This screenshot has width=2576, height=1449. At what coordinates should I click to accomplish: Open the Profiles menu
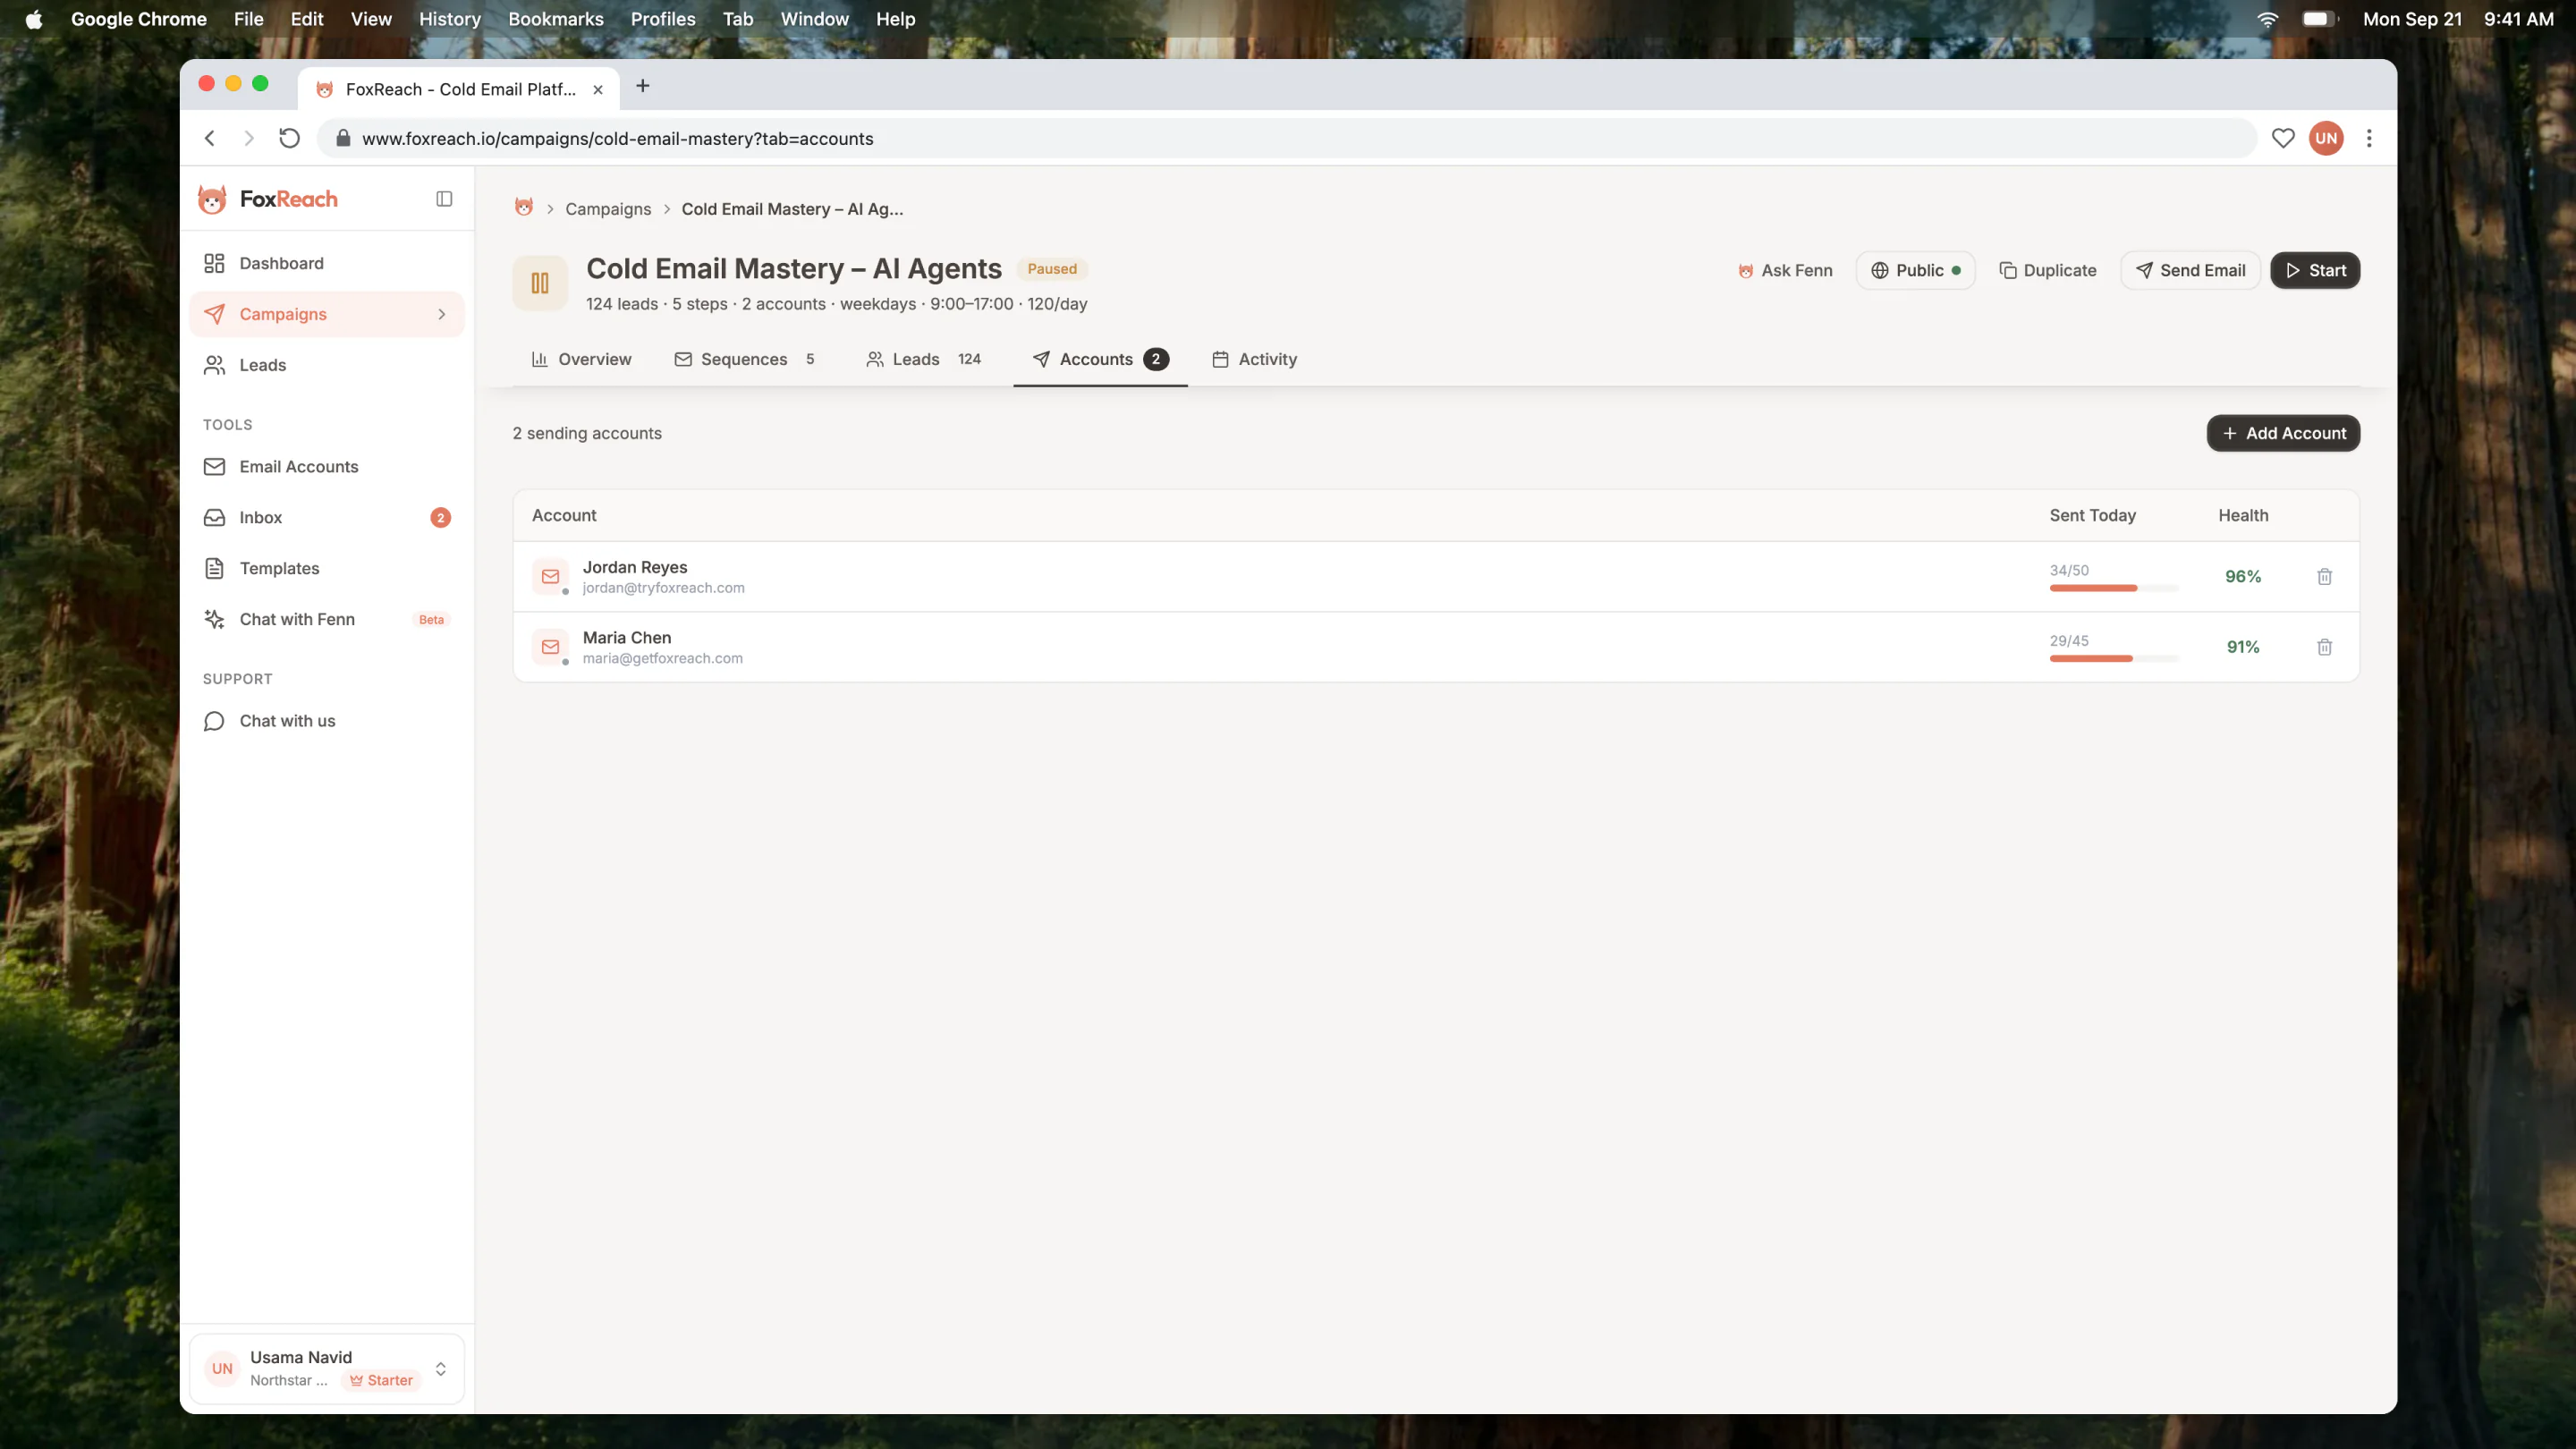click(662, 19)
